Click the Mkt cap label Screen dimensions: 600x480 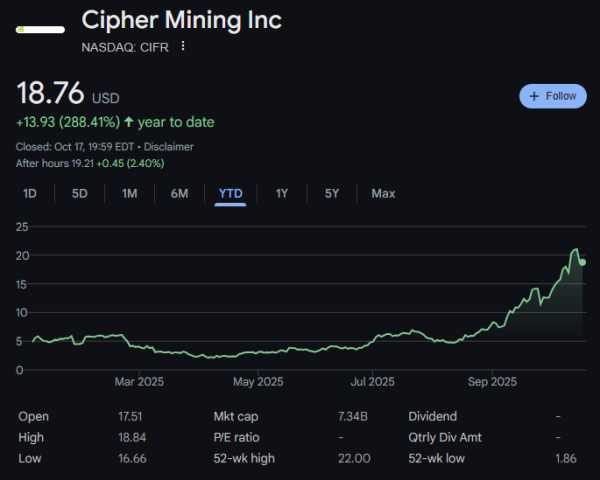(237, 416)
